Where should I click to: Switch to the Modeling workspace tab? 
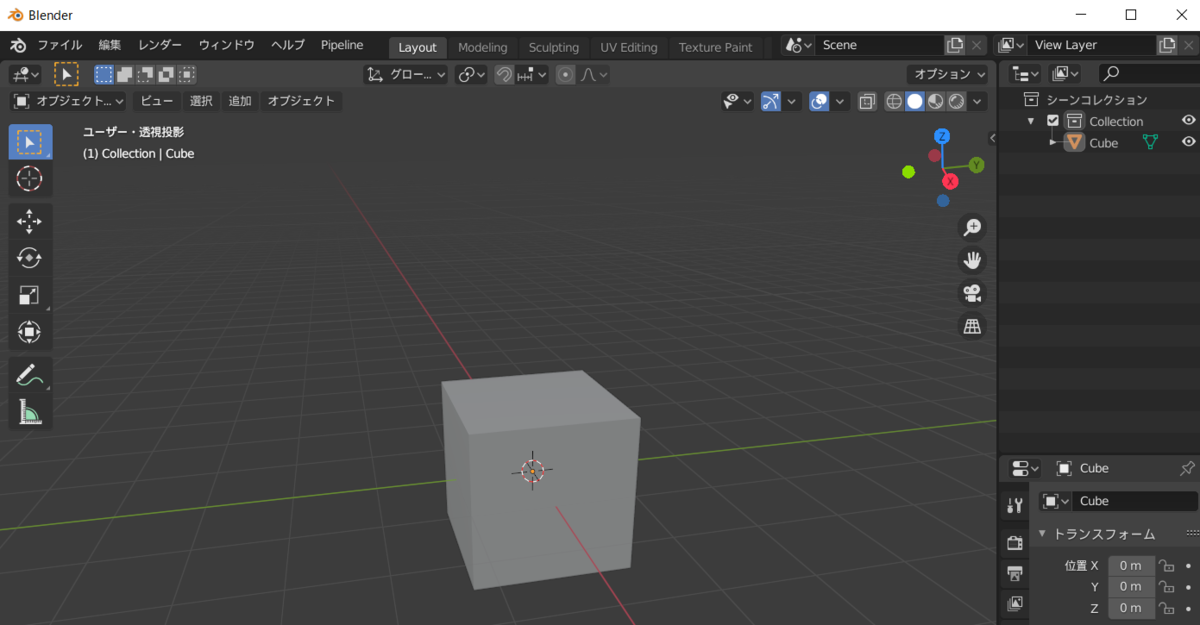tap(483, 47)
